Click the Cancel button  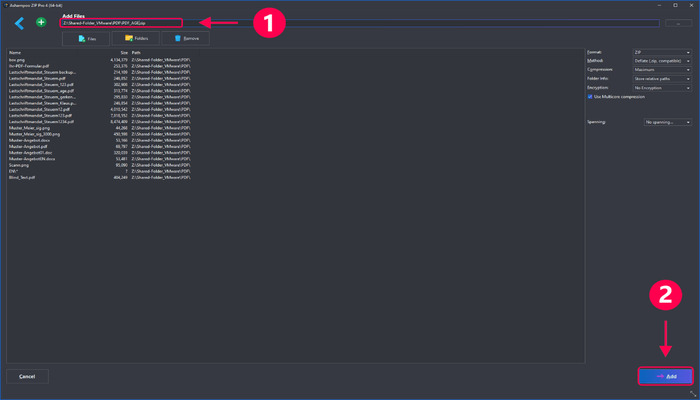[x=27, y=376]
